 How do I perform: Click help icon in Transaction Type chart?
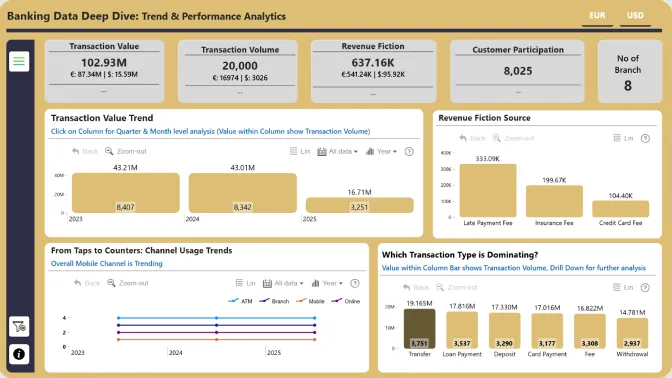[x=645, y=287]
